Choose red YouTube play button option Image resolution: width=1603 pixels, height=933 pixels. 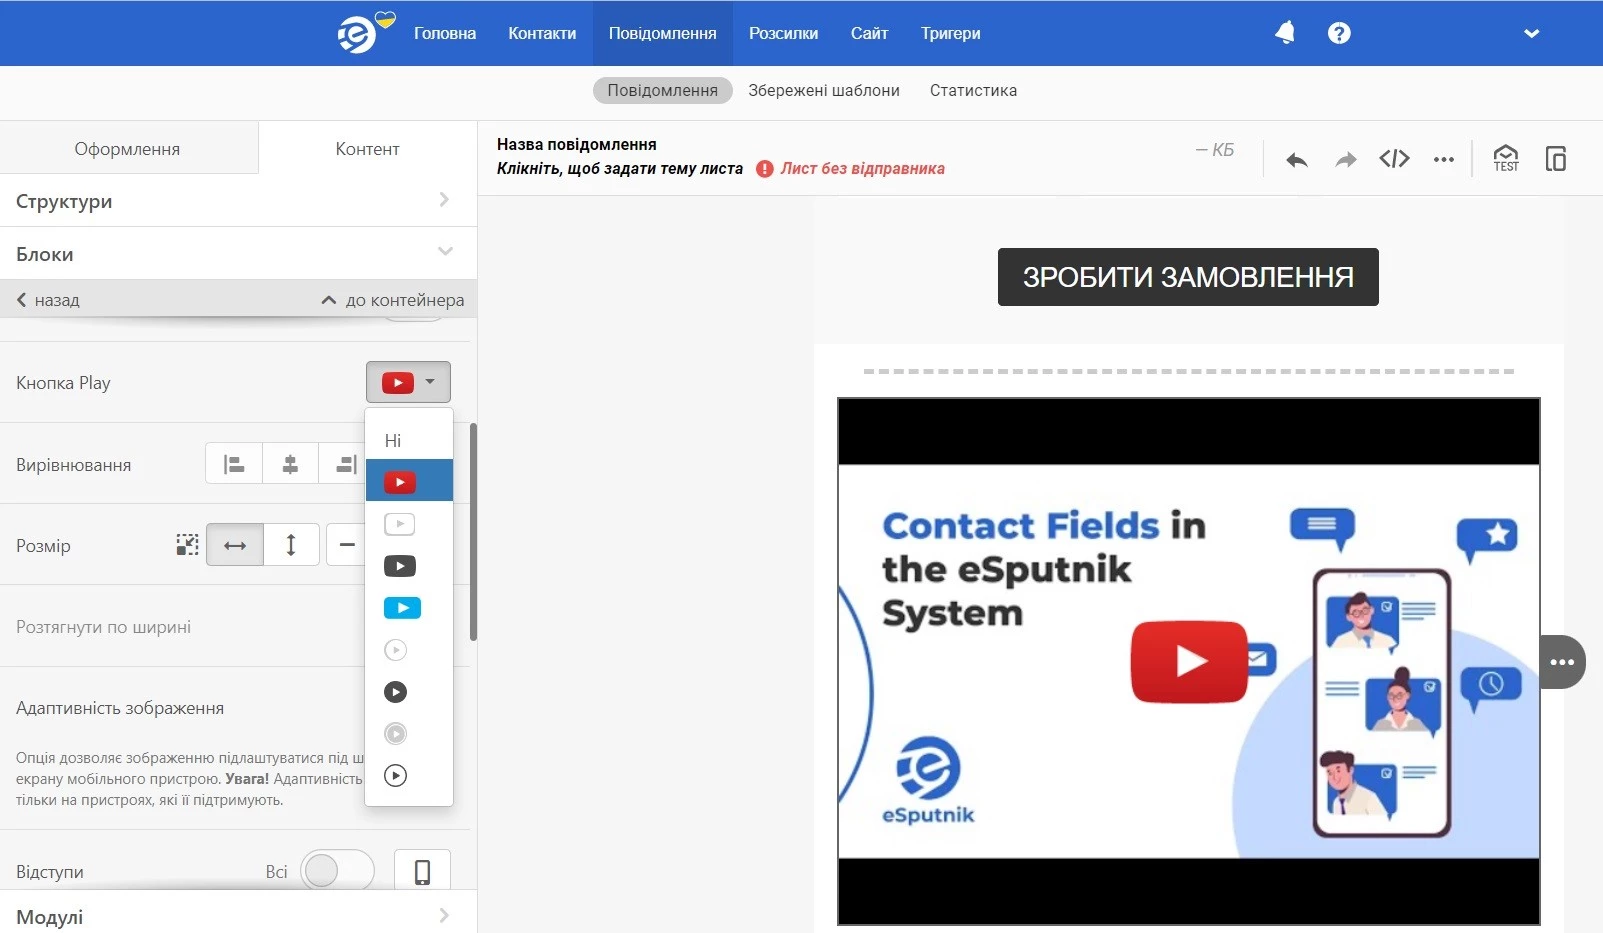pyautogui.click(x=409, y=481)
